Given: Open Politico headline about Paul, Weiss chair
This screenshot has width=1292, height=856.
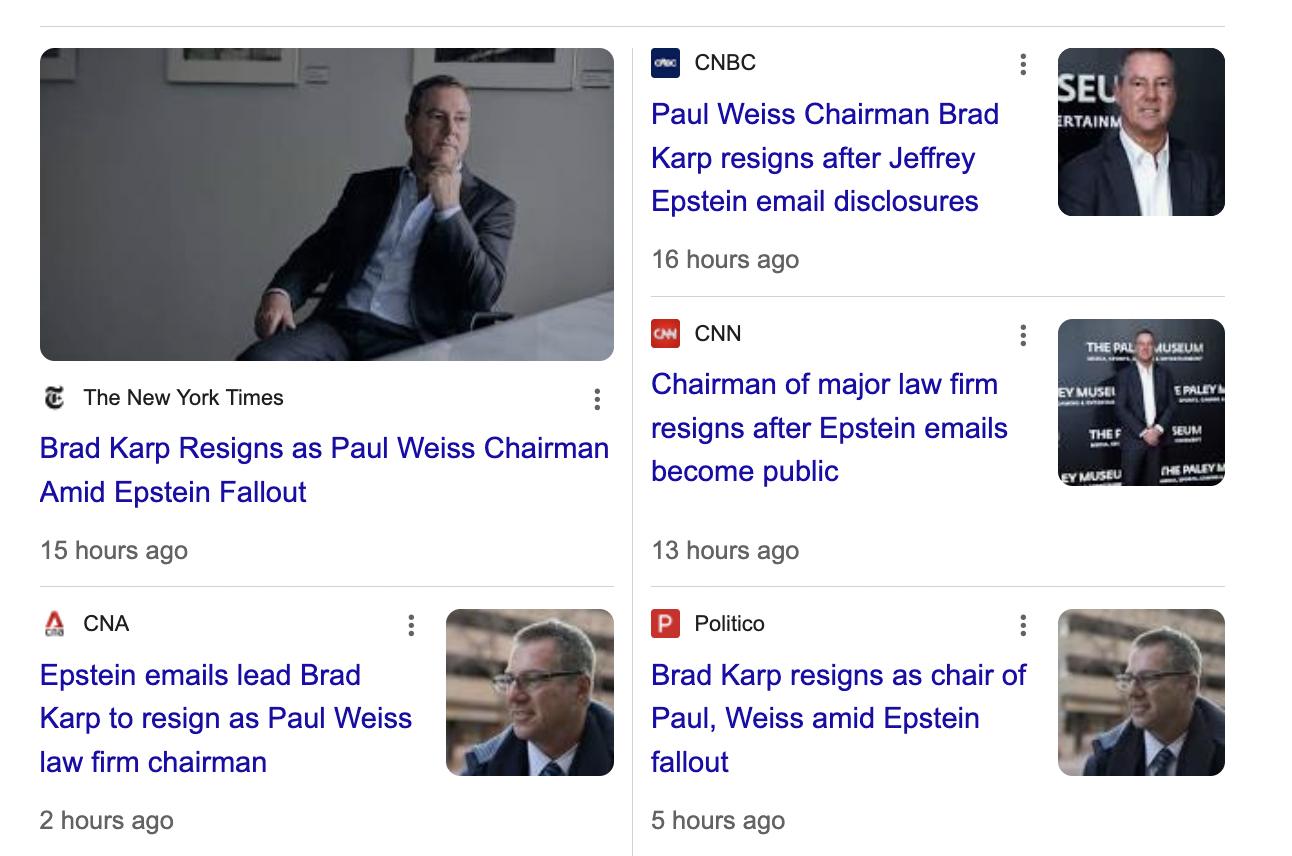Looking at the screenshot, I should pyautogui.click(x=838, y=718).
